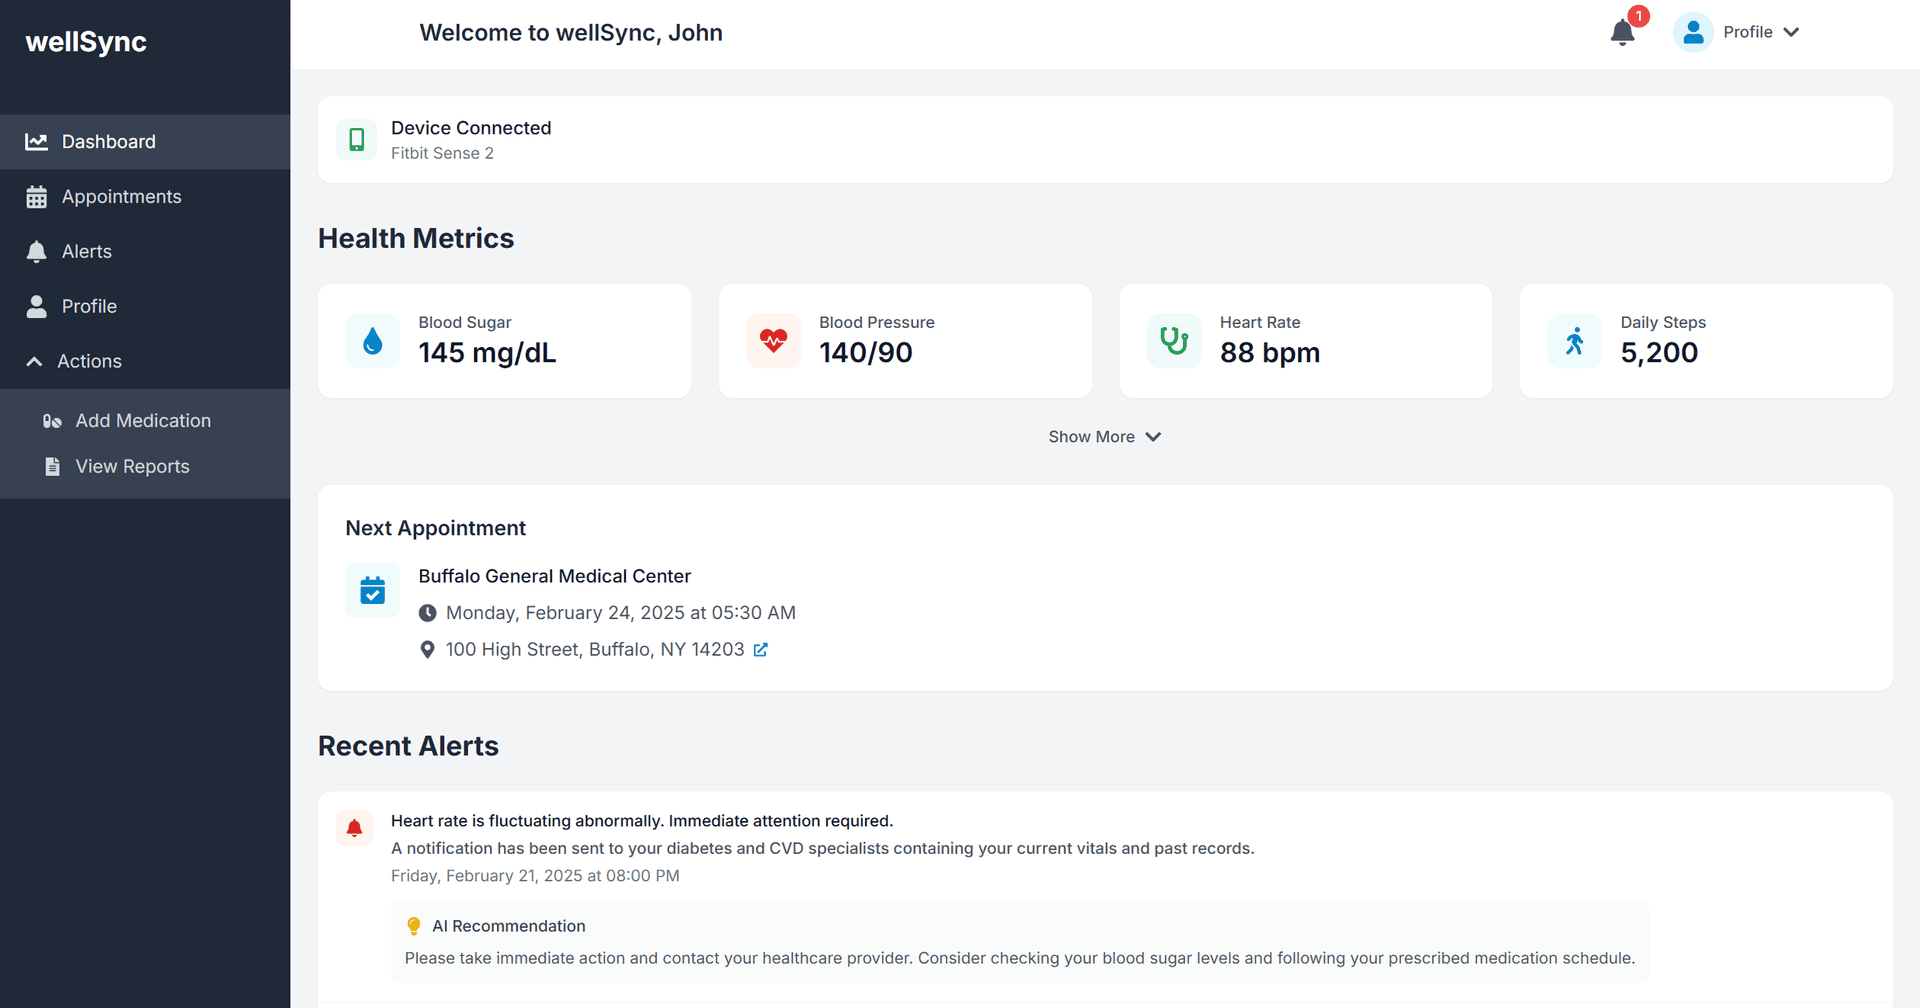
Task: Click the blood drop icon on Blood Sugar card
Action: coord(371,340)
